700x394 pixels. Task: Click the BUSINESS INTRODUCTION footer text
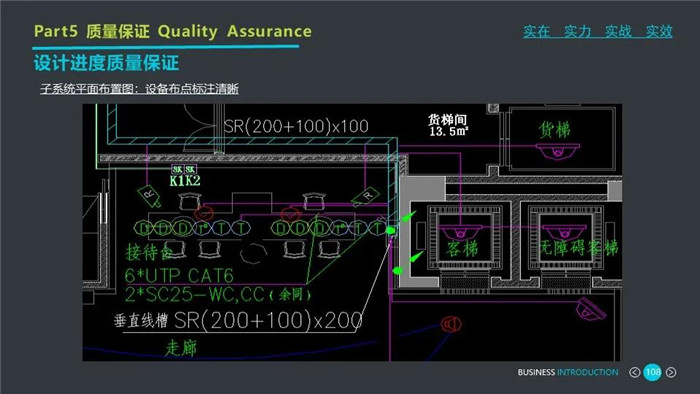point(568,372)
